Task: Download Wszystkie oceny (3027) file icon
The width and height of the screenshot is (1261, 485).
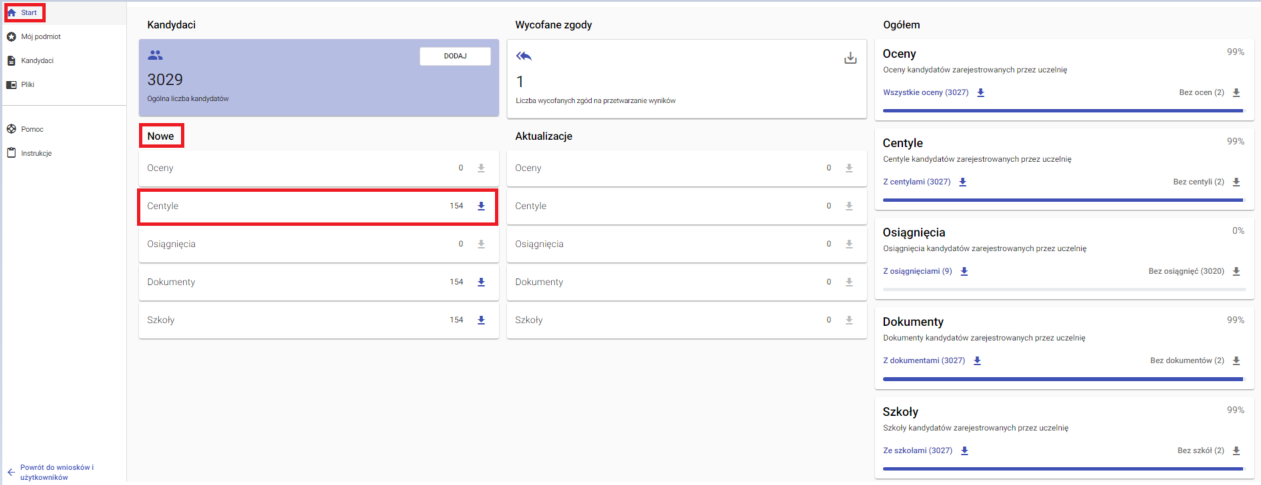Action: (981, 93)
